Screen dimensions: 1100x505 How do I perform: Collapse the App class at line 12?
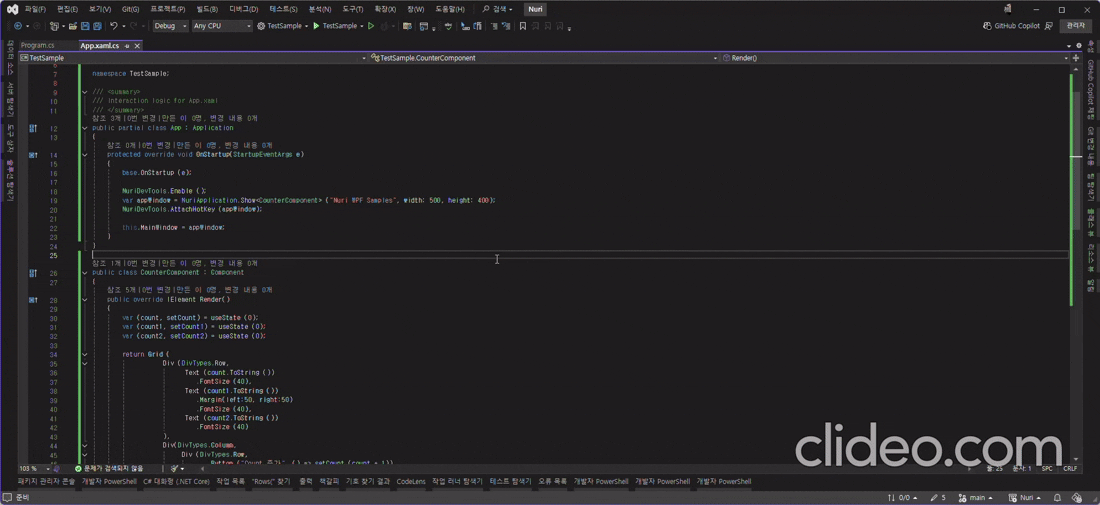84,128
